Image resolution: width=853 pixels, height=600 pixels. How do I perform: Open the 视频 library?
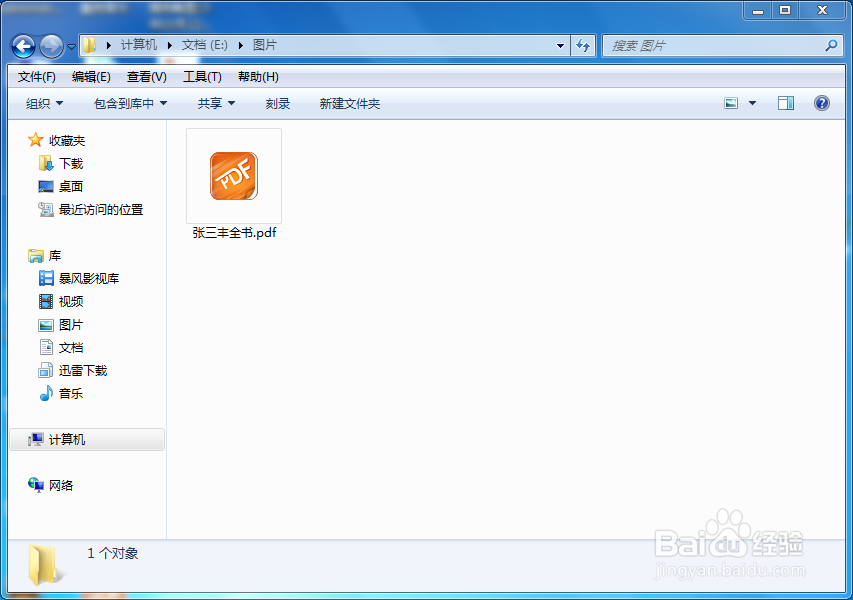[x=61, y=301]
